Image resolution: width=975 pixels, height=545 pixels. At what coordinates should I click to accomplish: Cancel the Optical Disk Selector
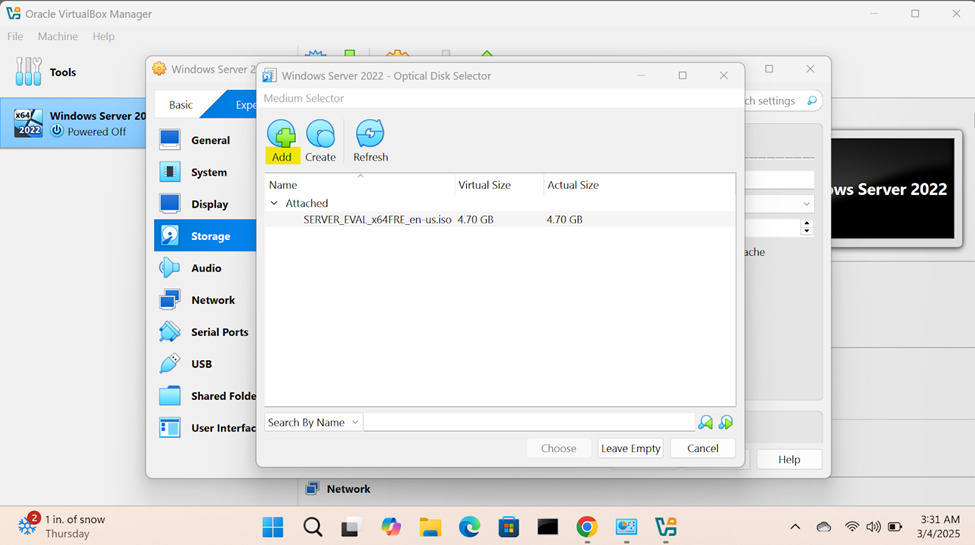point(703,448)
